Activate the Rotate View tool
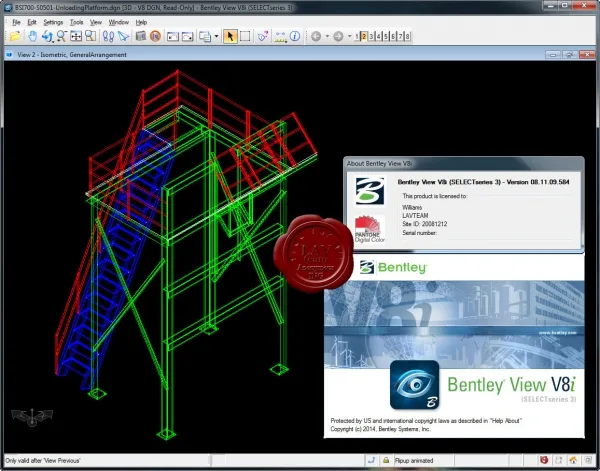 click(47, 36)
